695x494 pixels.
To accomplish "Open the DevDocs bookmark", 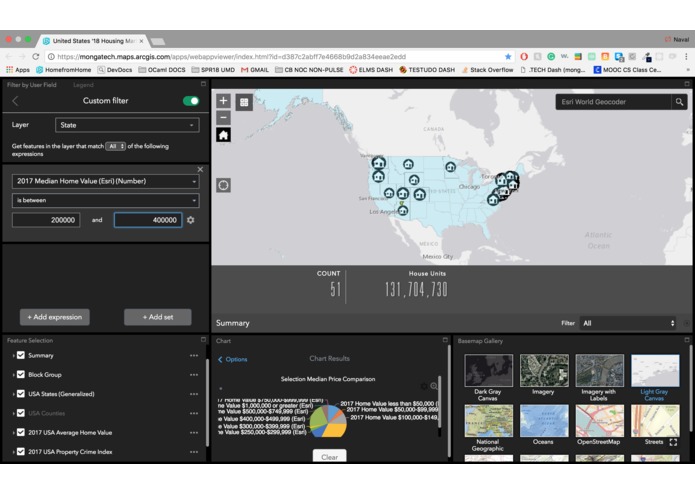I will coord(115,70).
